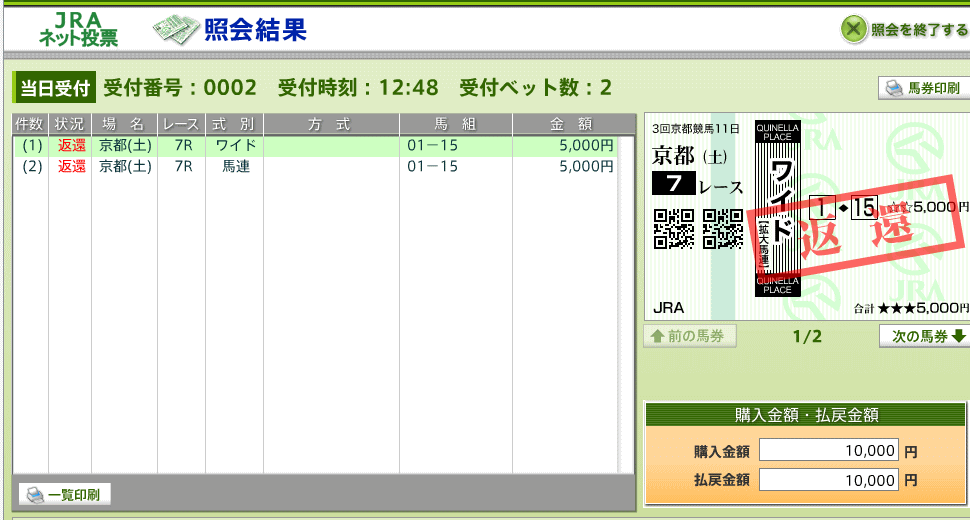This screenshot has width=970, height=520.
Task: Click the 場名 column header
Action: (x=124, y=124)
